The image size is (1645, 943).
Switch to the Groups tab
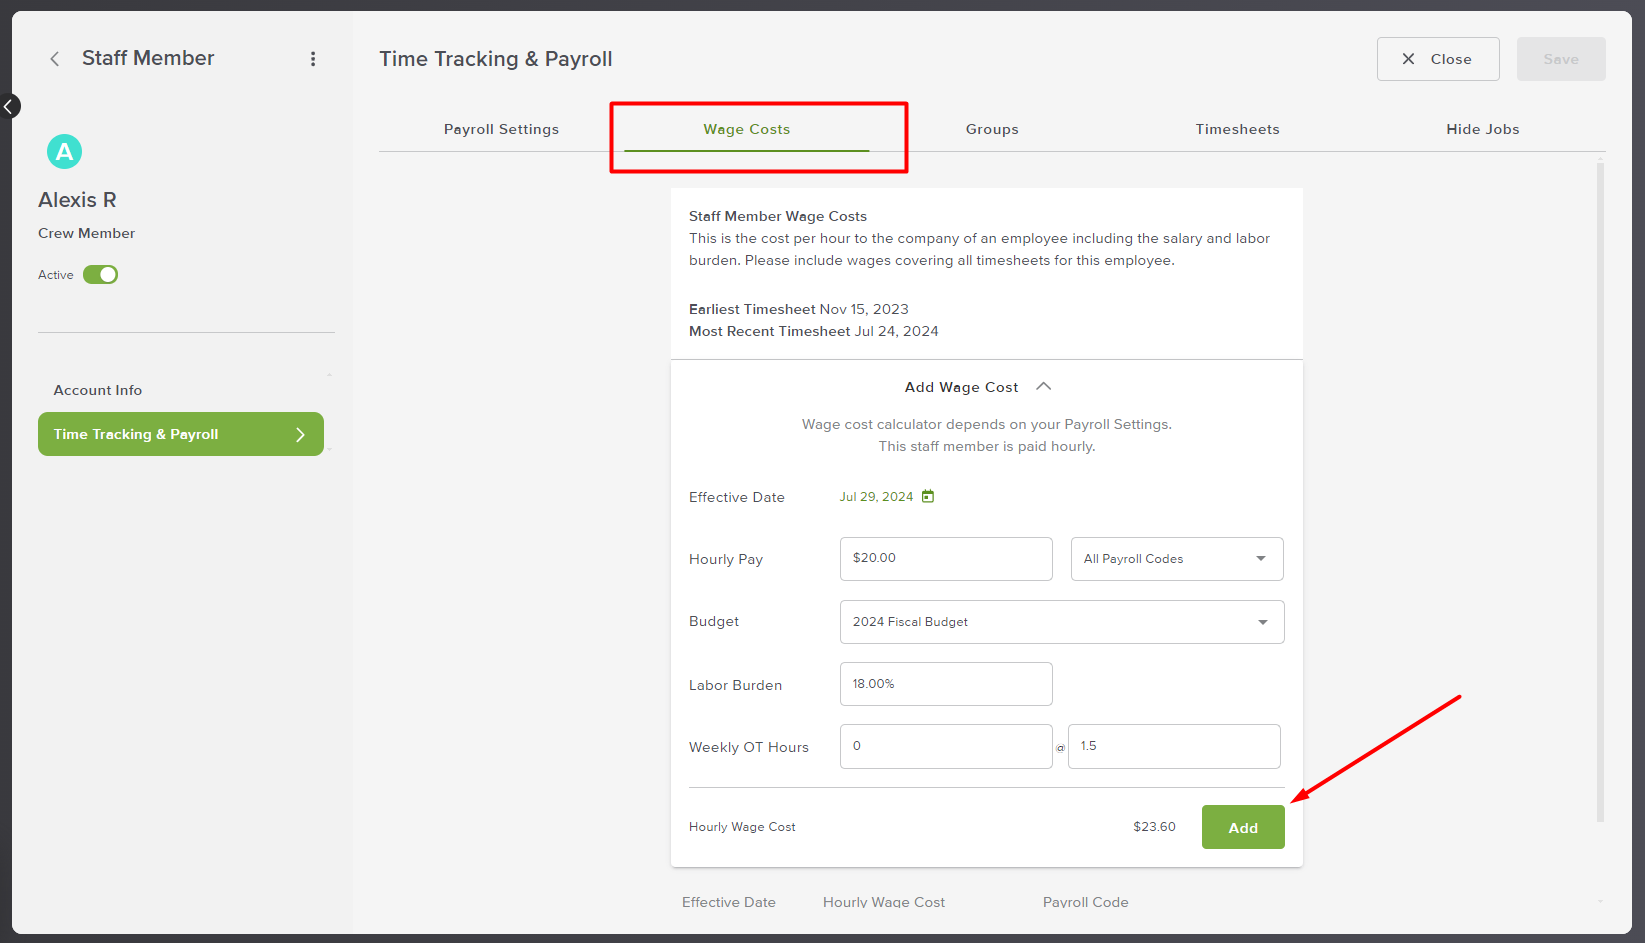tap(992, 129)
